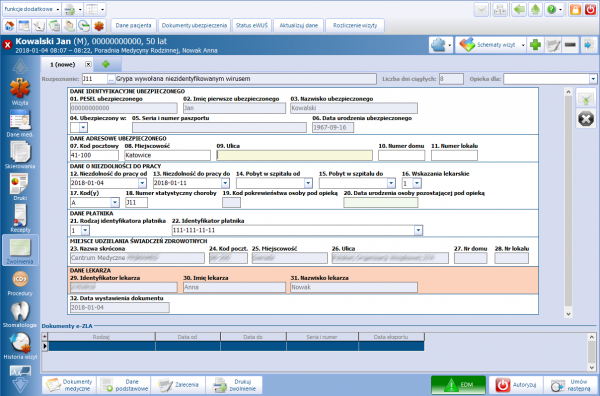600x396 pixels.
Task: Expand Rodzaj identyfikatora płatnika dropdown
Action: (x=85, y=230)
